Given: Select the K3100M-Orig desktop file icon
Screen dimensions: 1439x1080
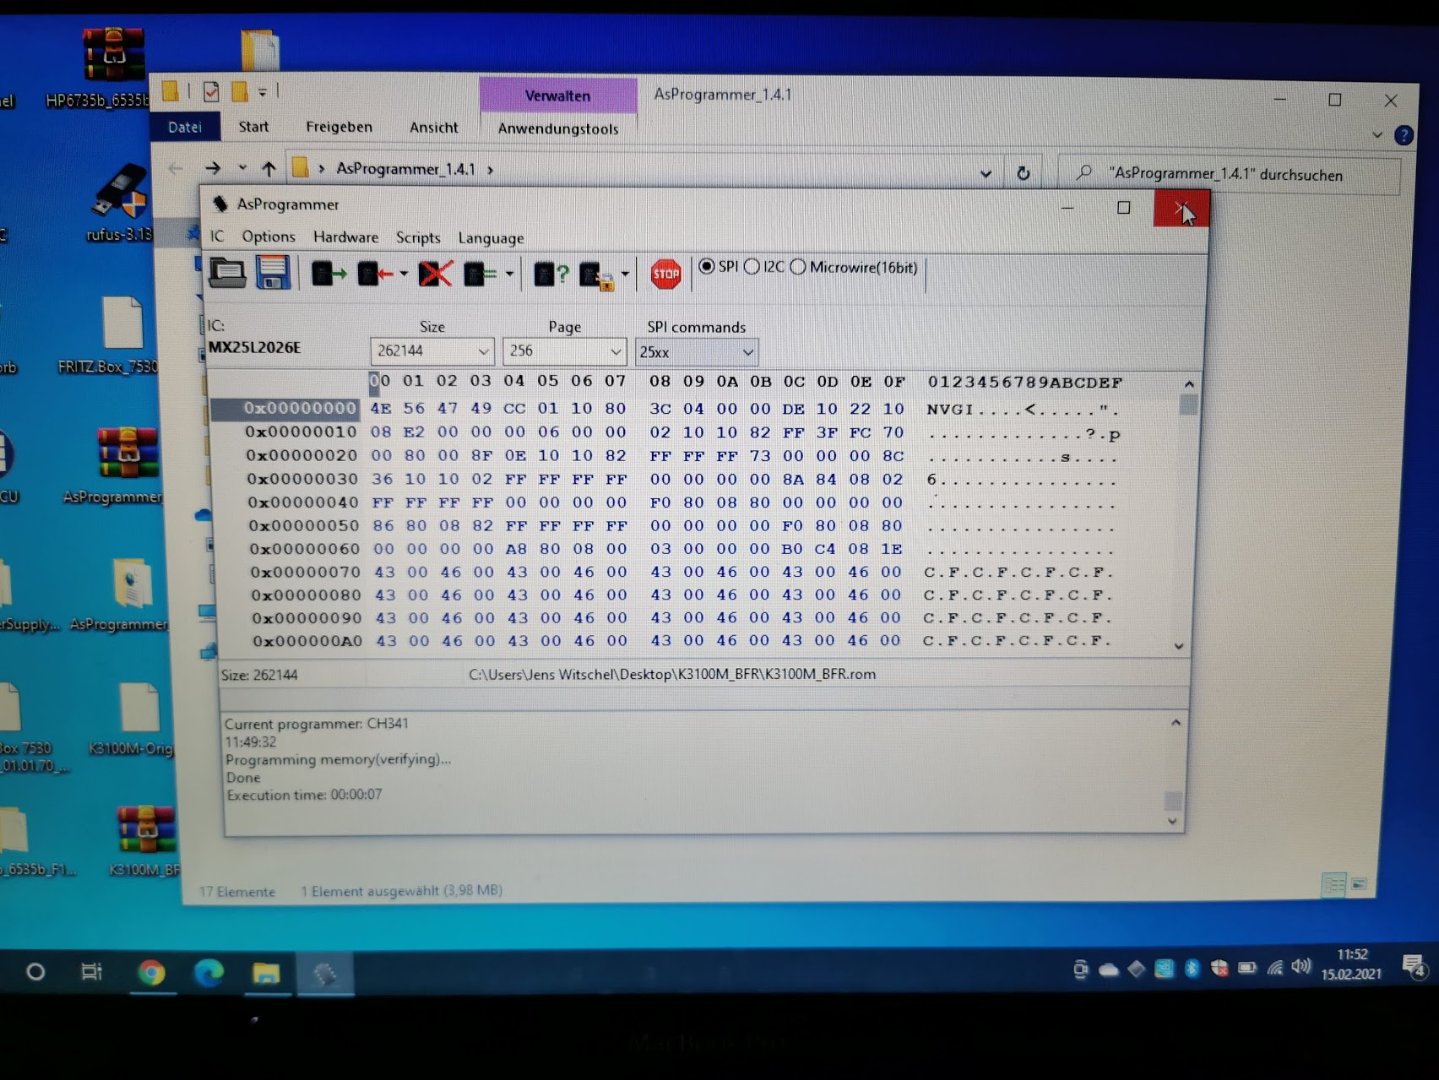Looking at the screenshot, I should pos(133,719).
